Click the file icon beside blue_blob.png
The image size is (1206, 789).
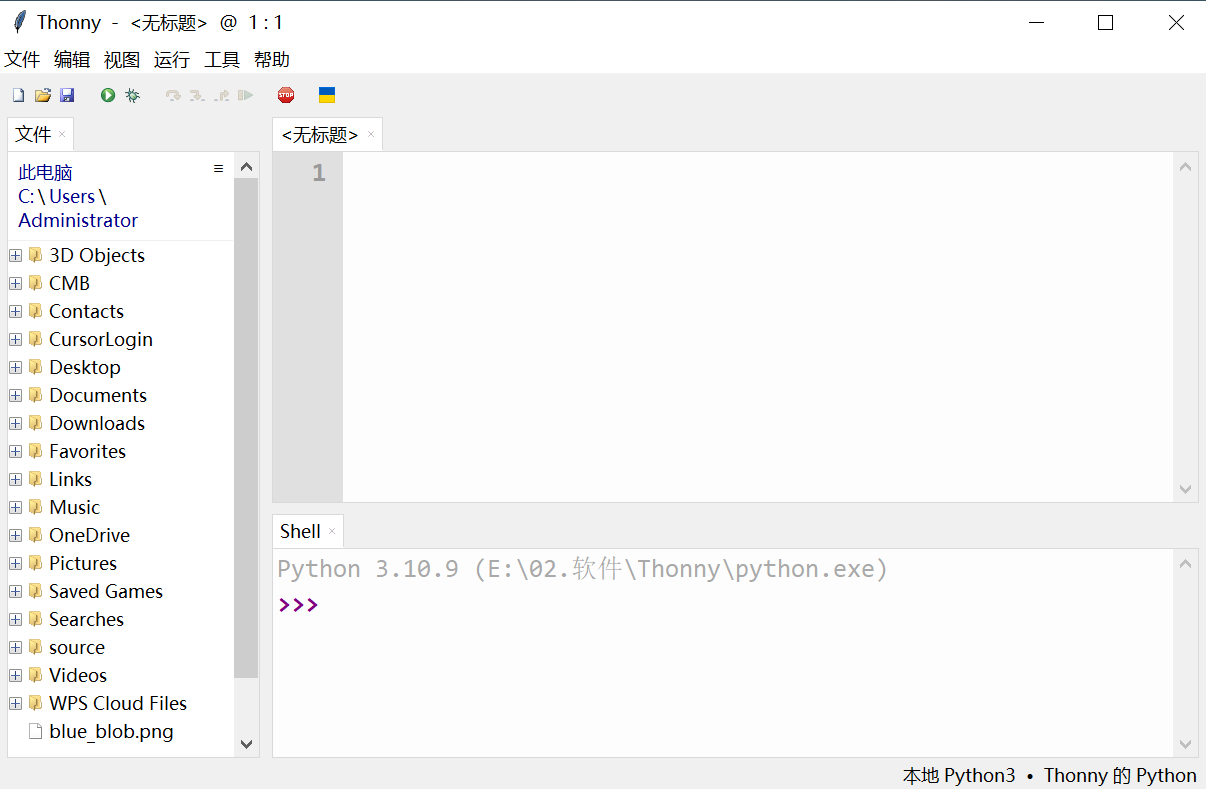35,731
